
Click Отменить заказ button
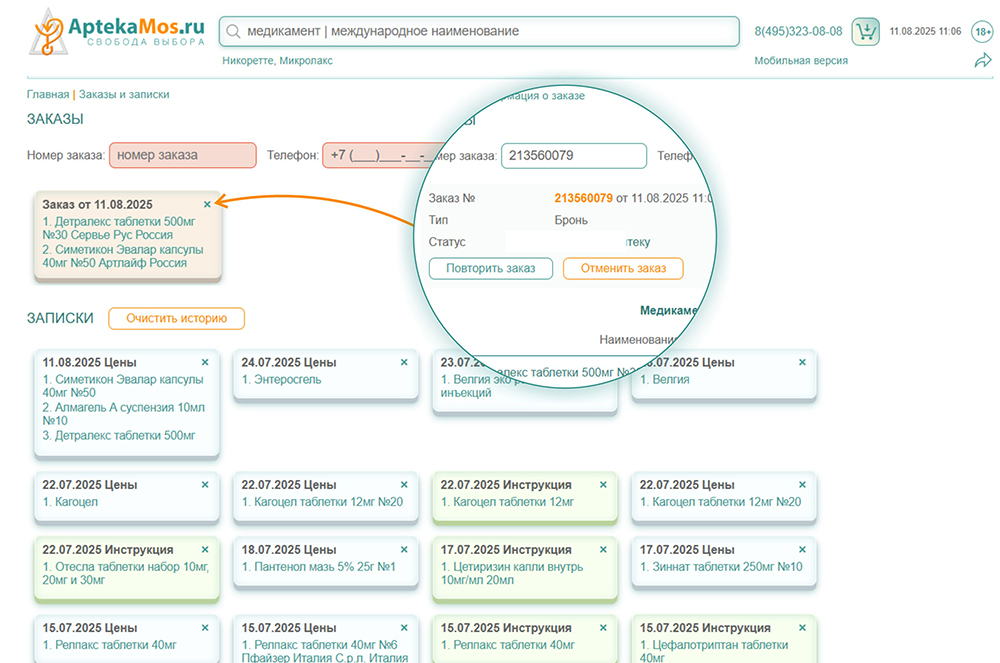click(622, 268)
